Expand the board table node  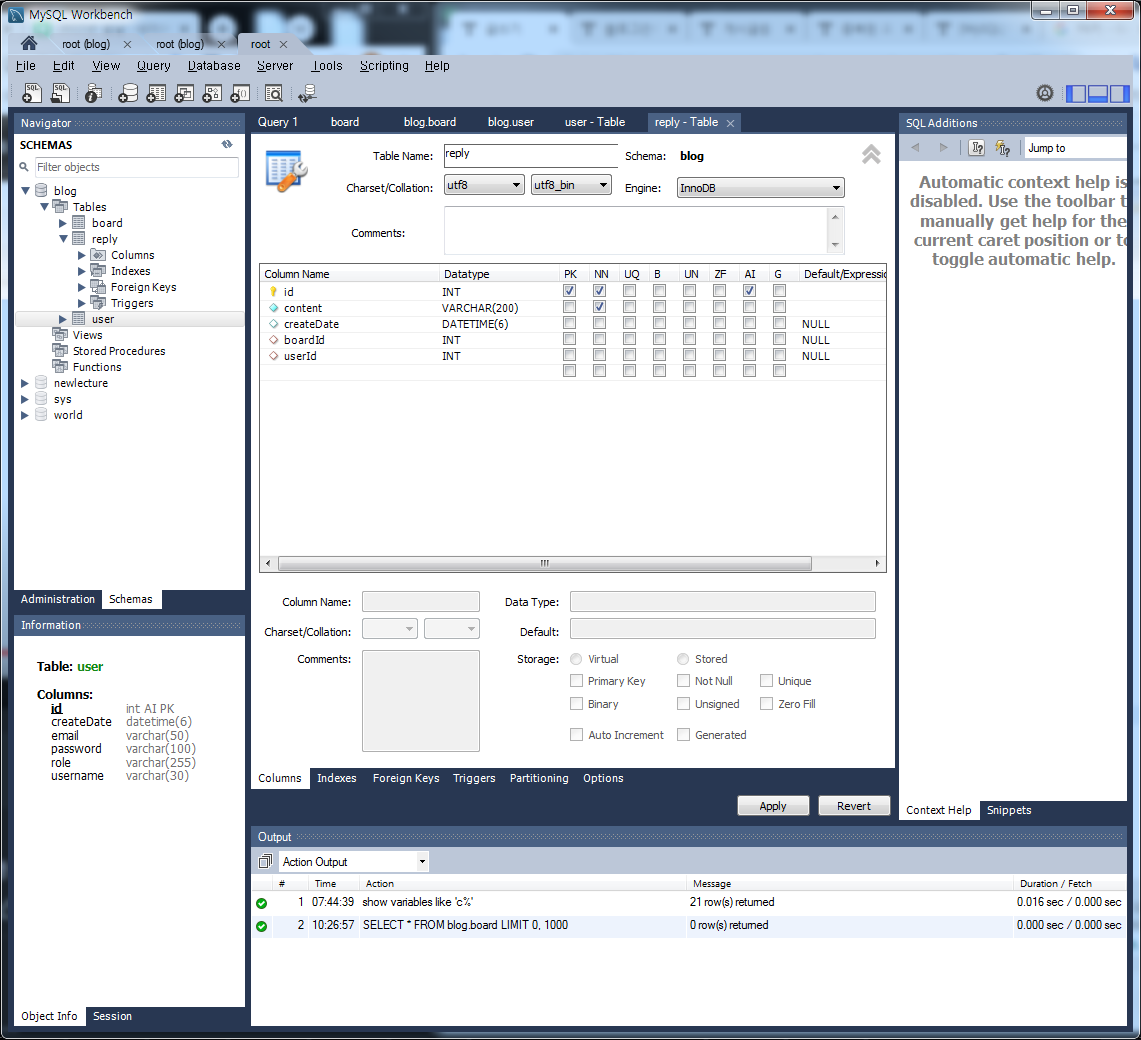63,223
